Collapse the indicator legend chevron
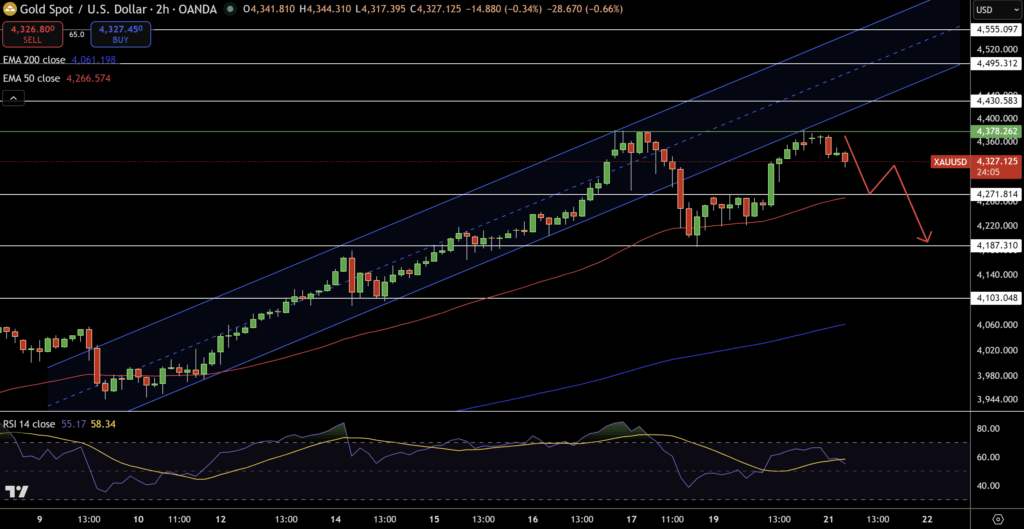 click(x=14, y=98)
